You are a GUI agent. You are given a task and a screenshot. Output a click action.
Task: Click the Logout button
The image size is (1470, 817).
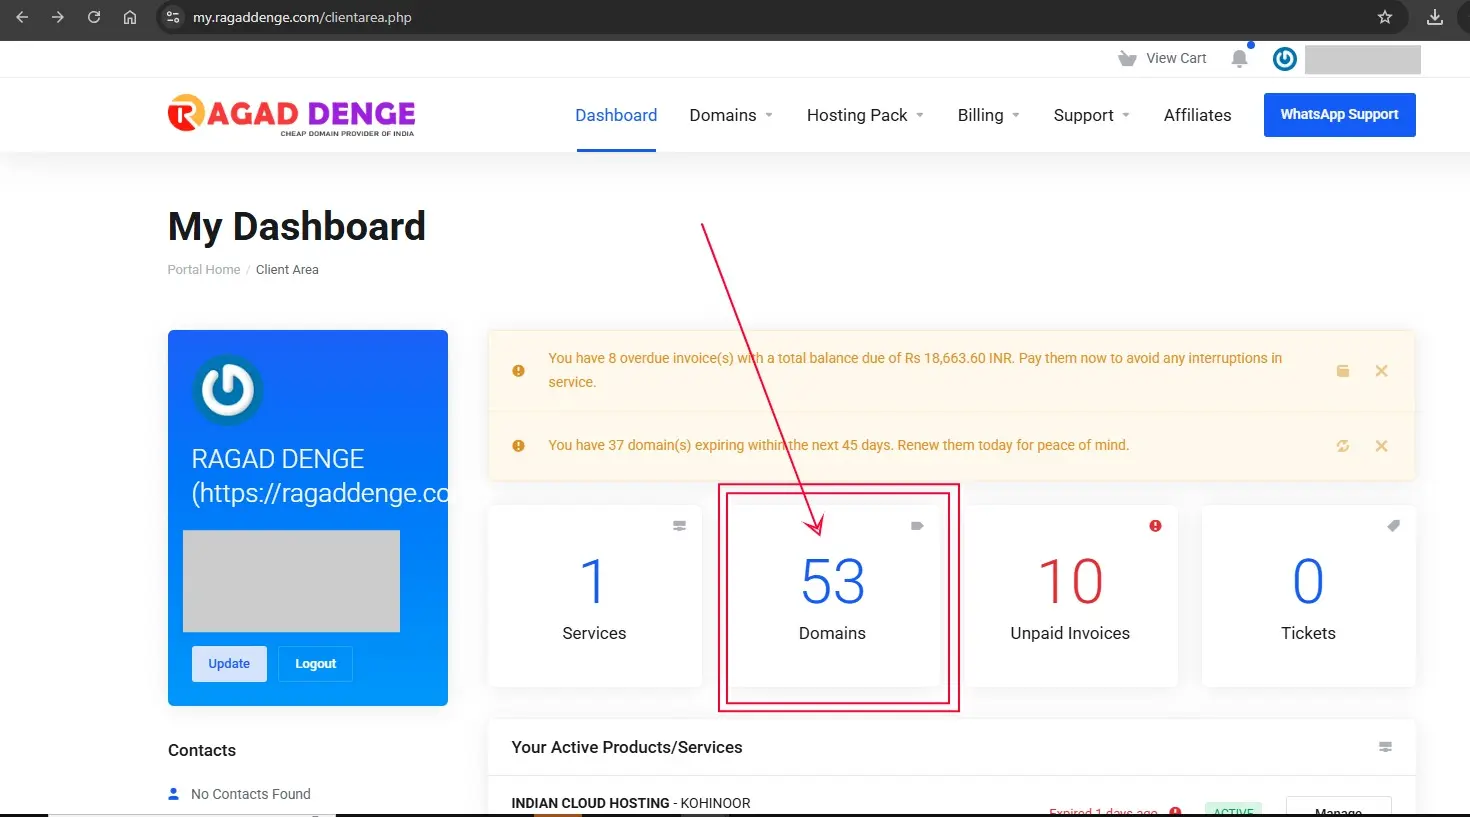click(x=315, y=664)
